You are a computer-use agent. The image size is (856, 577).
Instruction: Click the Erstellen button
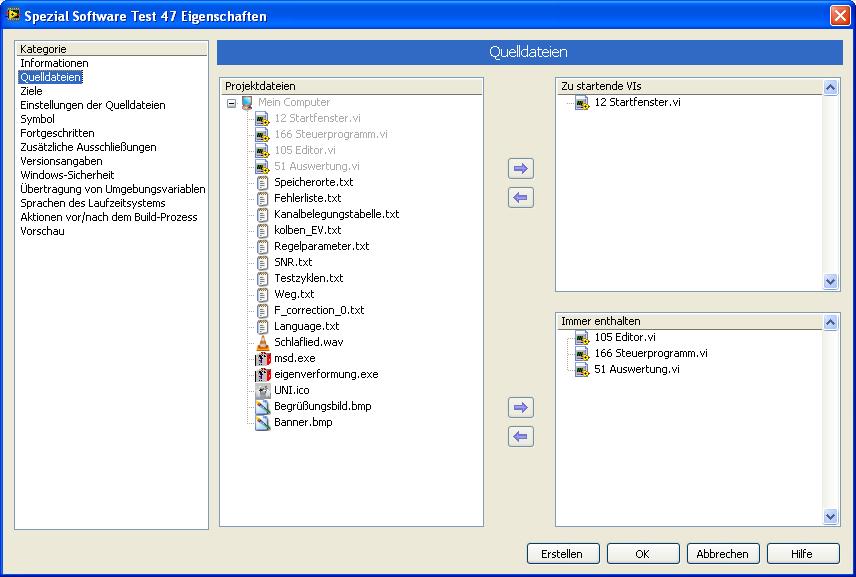click(563, 554)
